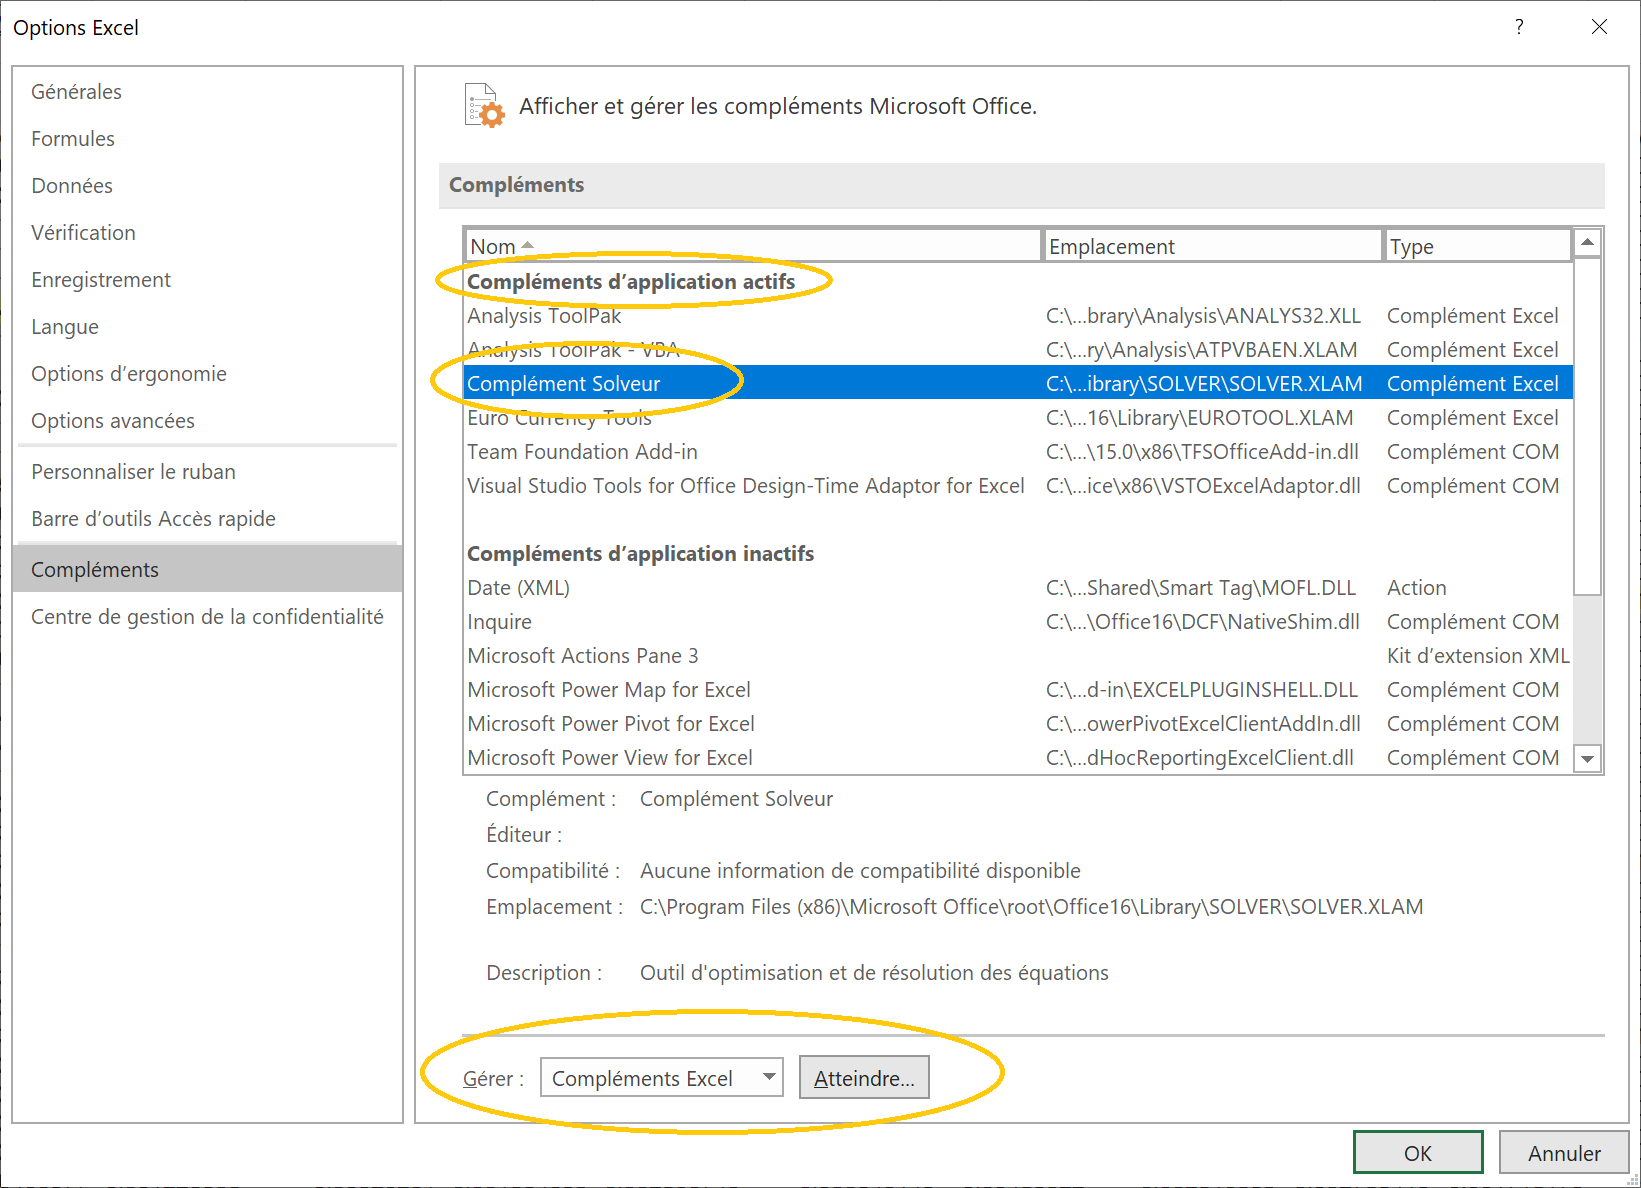Select Euro Currency Tools add-in
The height and width of the screenshot is (1188, 1641).
pos(1018,418)
